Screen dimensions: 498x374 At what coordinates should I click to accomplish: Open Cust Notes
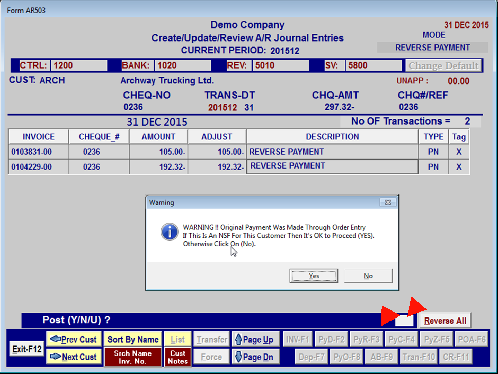click(x=178, y=357)
